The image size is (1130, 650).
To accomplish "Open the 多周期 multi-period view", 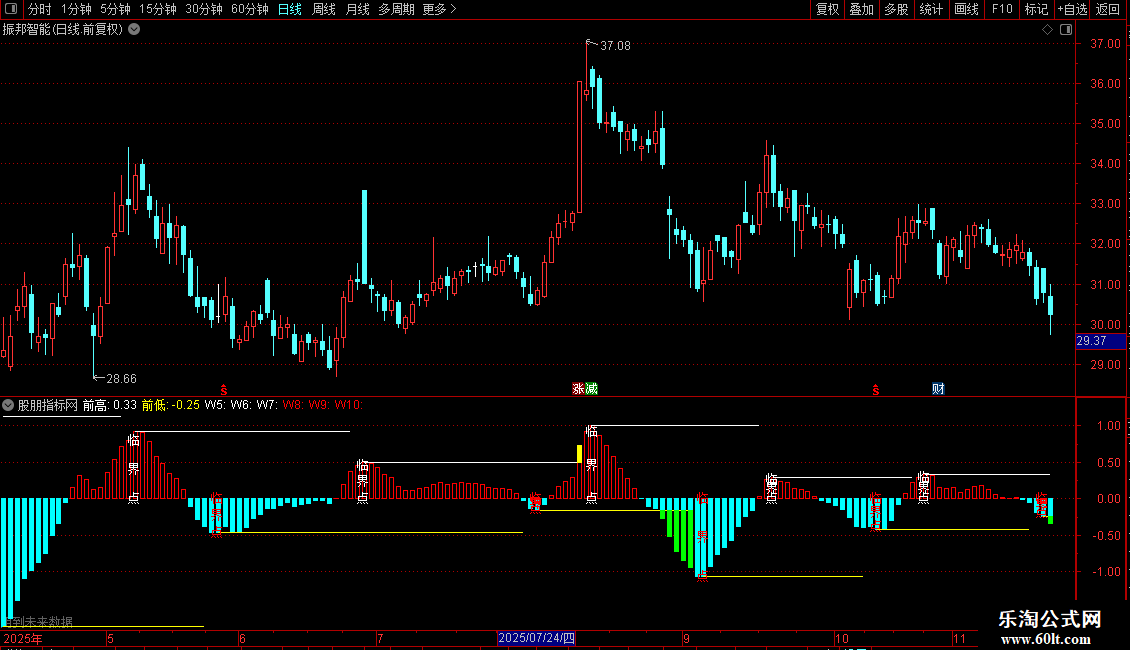I will (x=396, y=9).
